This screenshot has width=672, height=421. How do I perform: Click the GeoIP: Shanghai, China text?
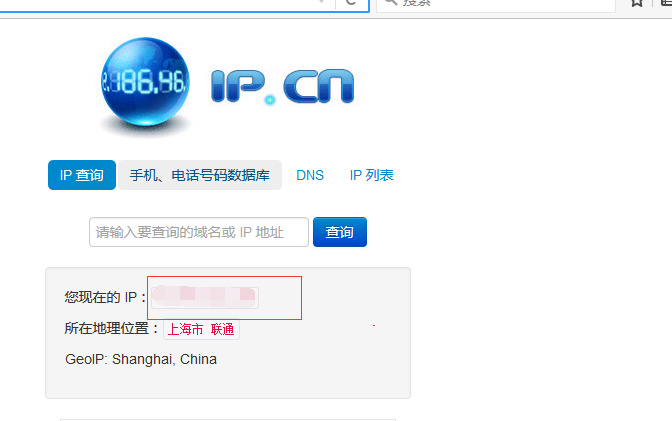click(x=141, y=359)
